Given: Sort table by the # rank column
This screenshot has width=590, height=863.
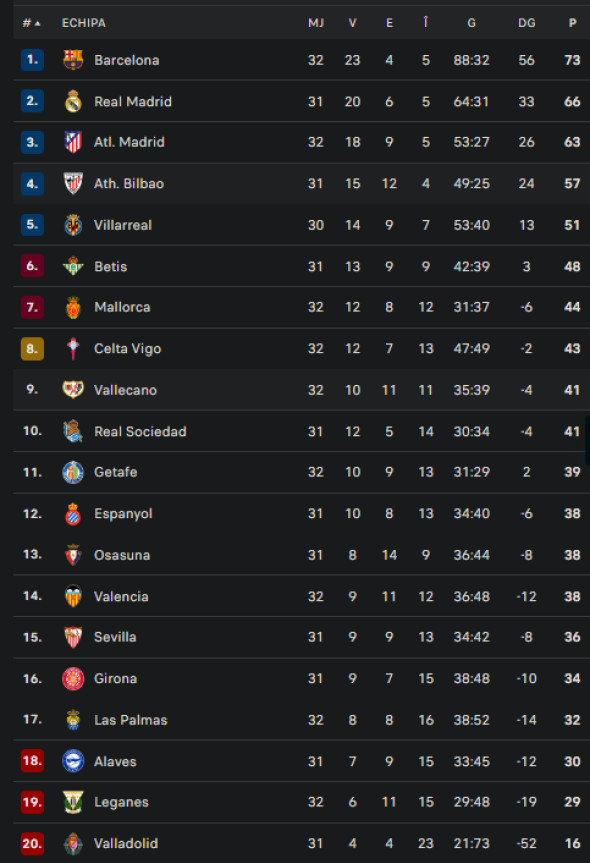Looking at the screenshot, I should [31, 23].
